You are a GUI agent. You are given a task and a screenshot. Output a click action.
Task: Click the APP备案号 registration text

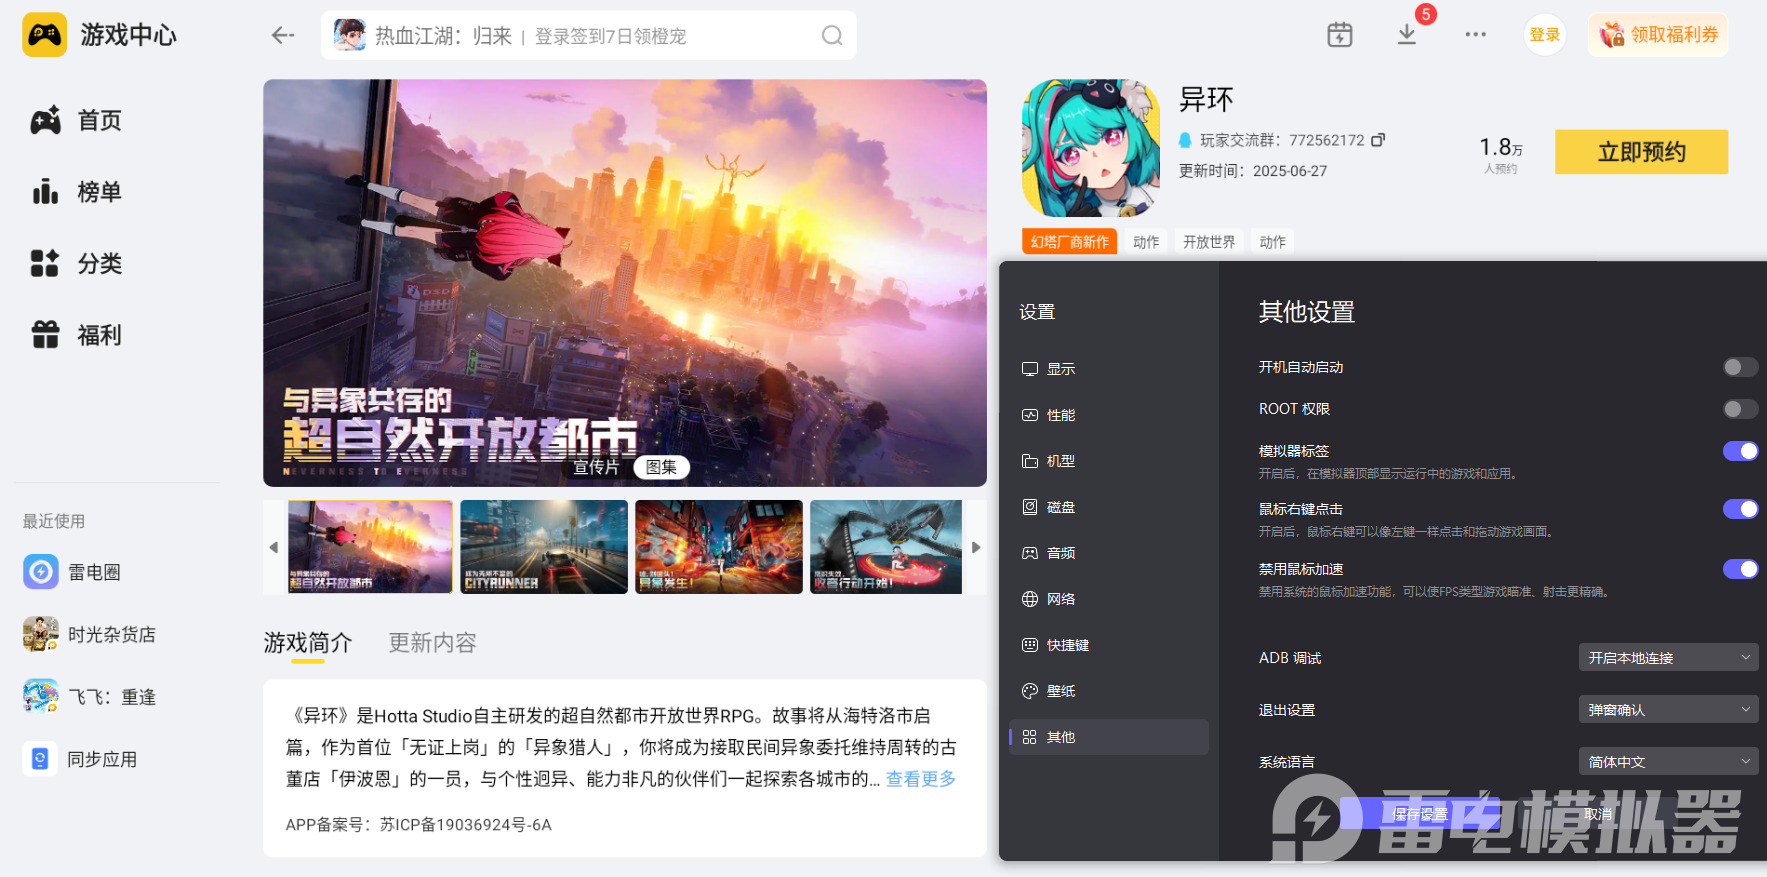[419, 825]
